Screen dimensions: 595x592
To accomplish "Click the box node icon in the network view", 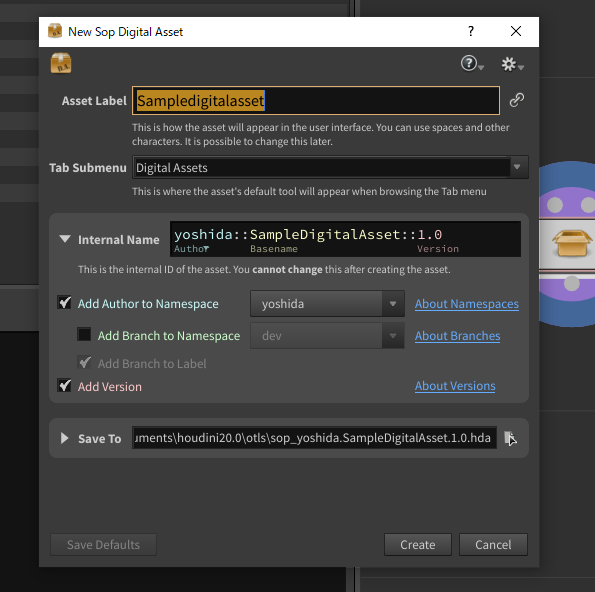I will click(x=571, y=243).
